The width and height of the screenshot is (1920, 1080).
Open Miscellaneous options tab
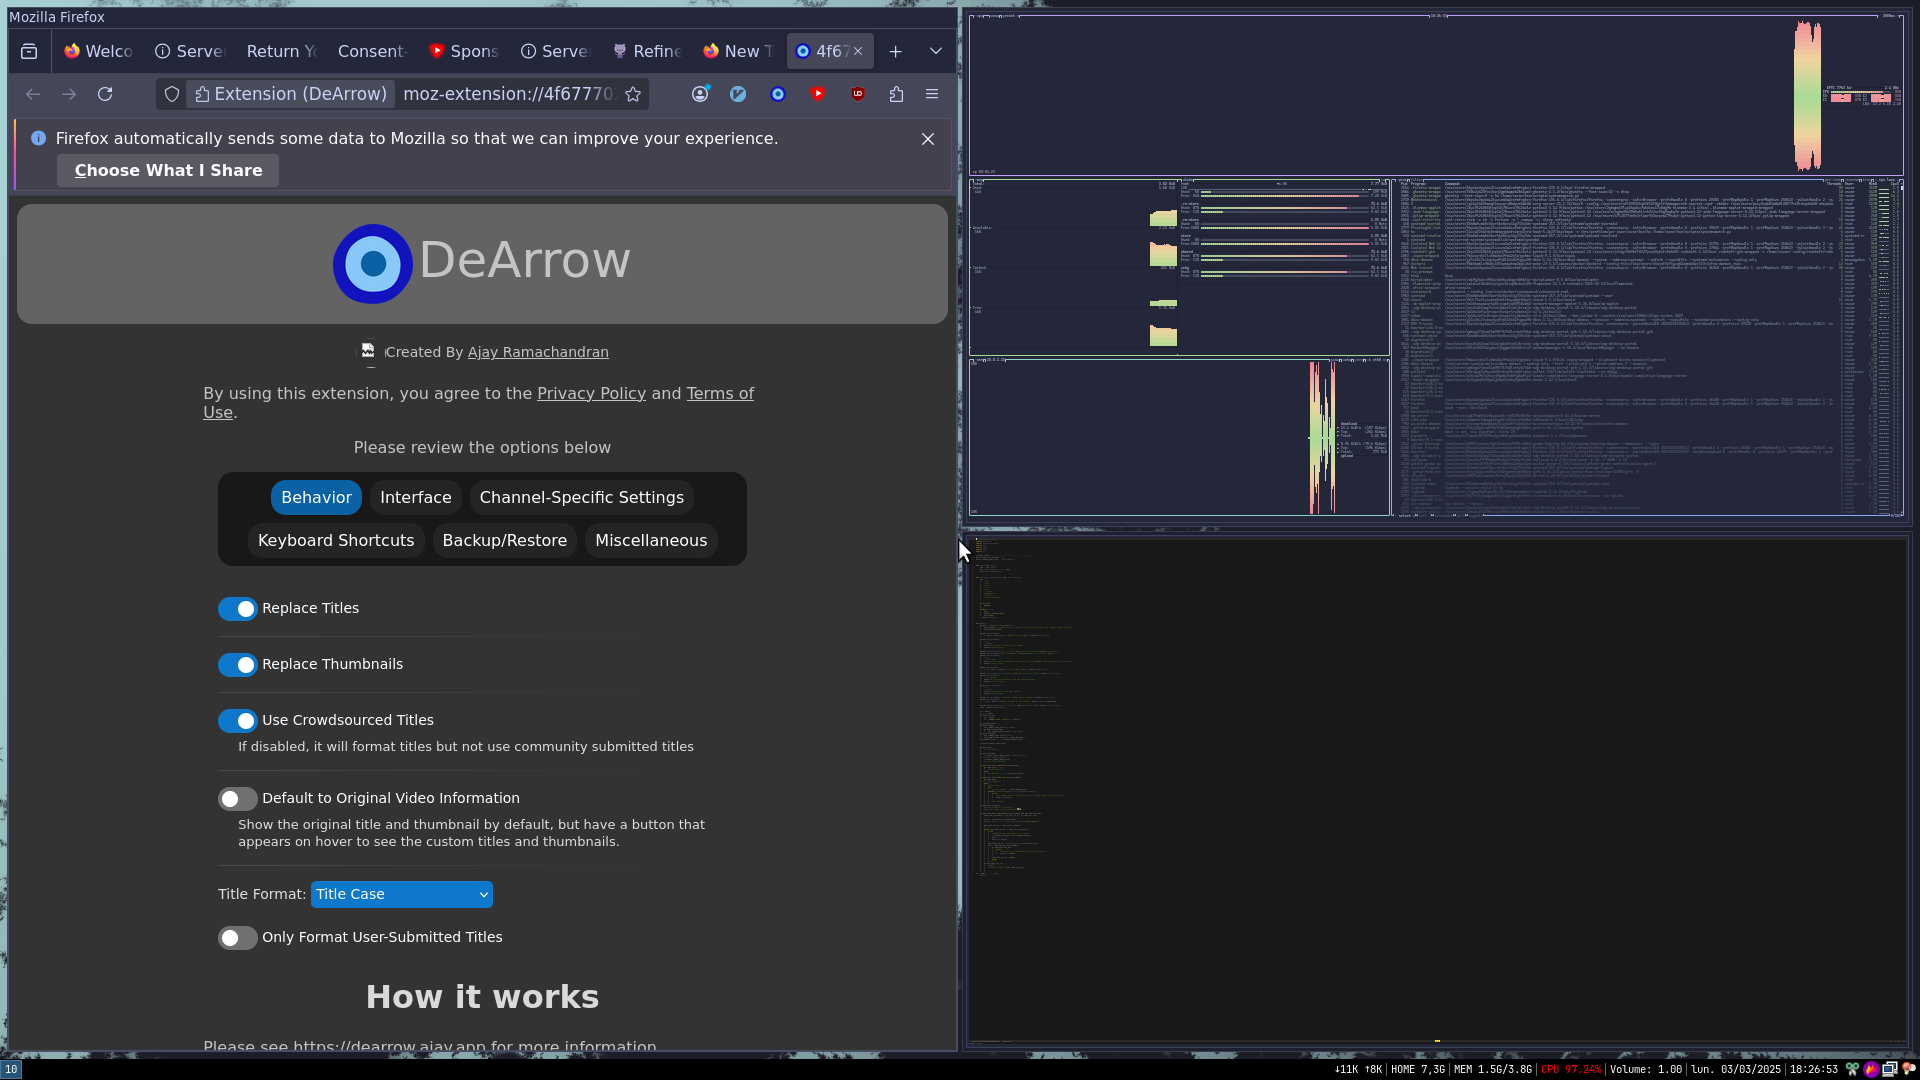click(x=651, y=540)
